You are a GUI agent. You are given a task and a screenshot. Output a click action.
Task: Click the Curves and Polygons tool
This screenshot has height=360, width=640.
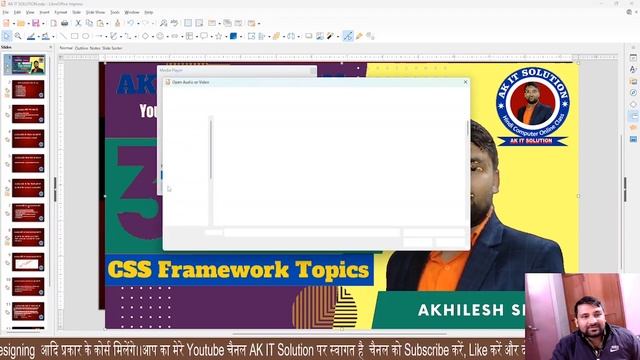(113, 36)
